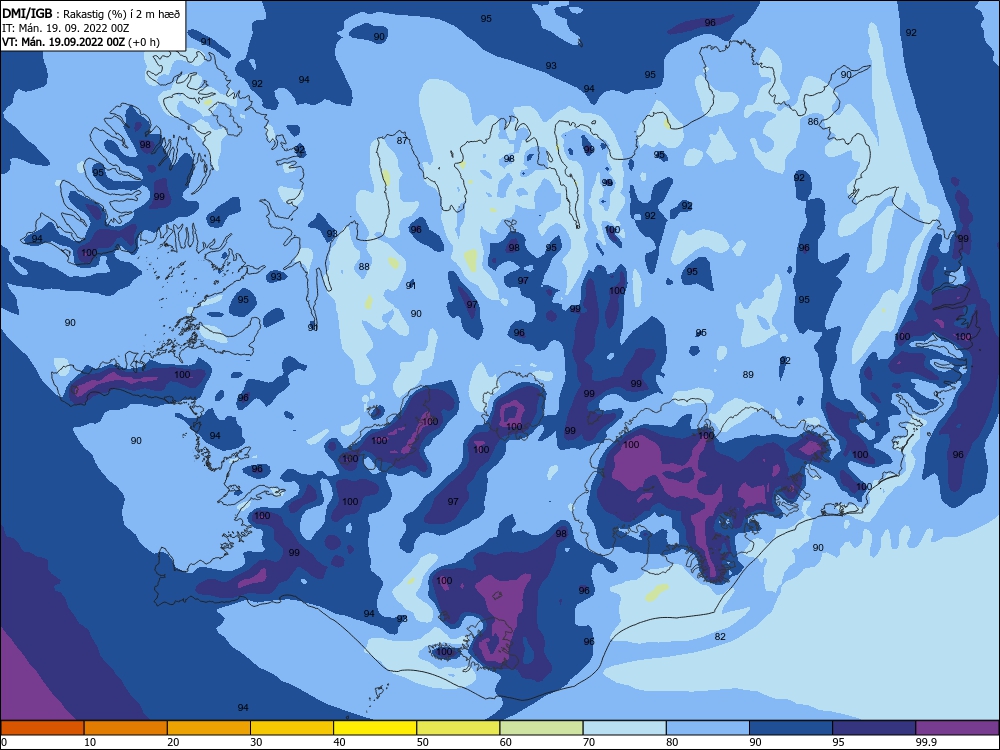The image size is (1000, 750).
Task: Select the bright yellow 40–50 legend swatch
Action: tap(375, 728)
